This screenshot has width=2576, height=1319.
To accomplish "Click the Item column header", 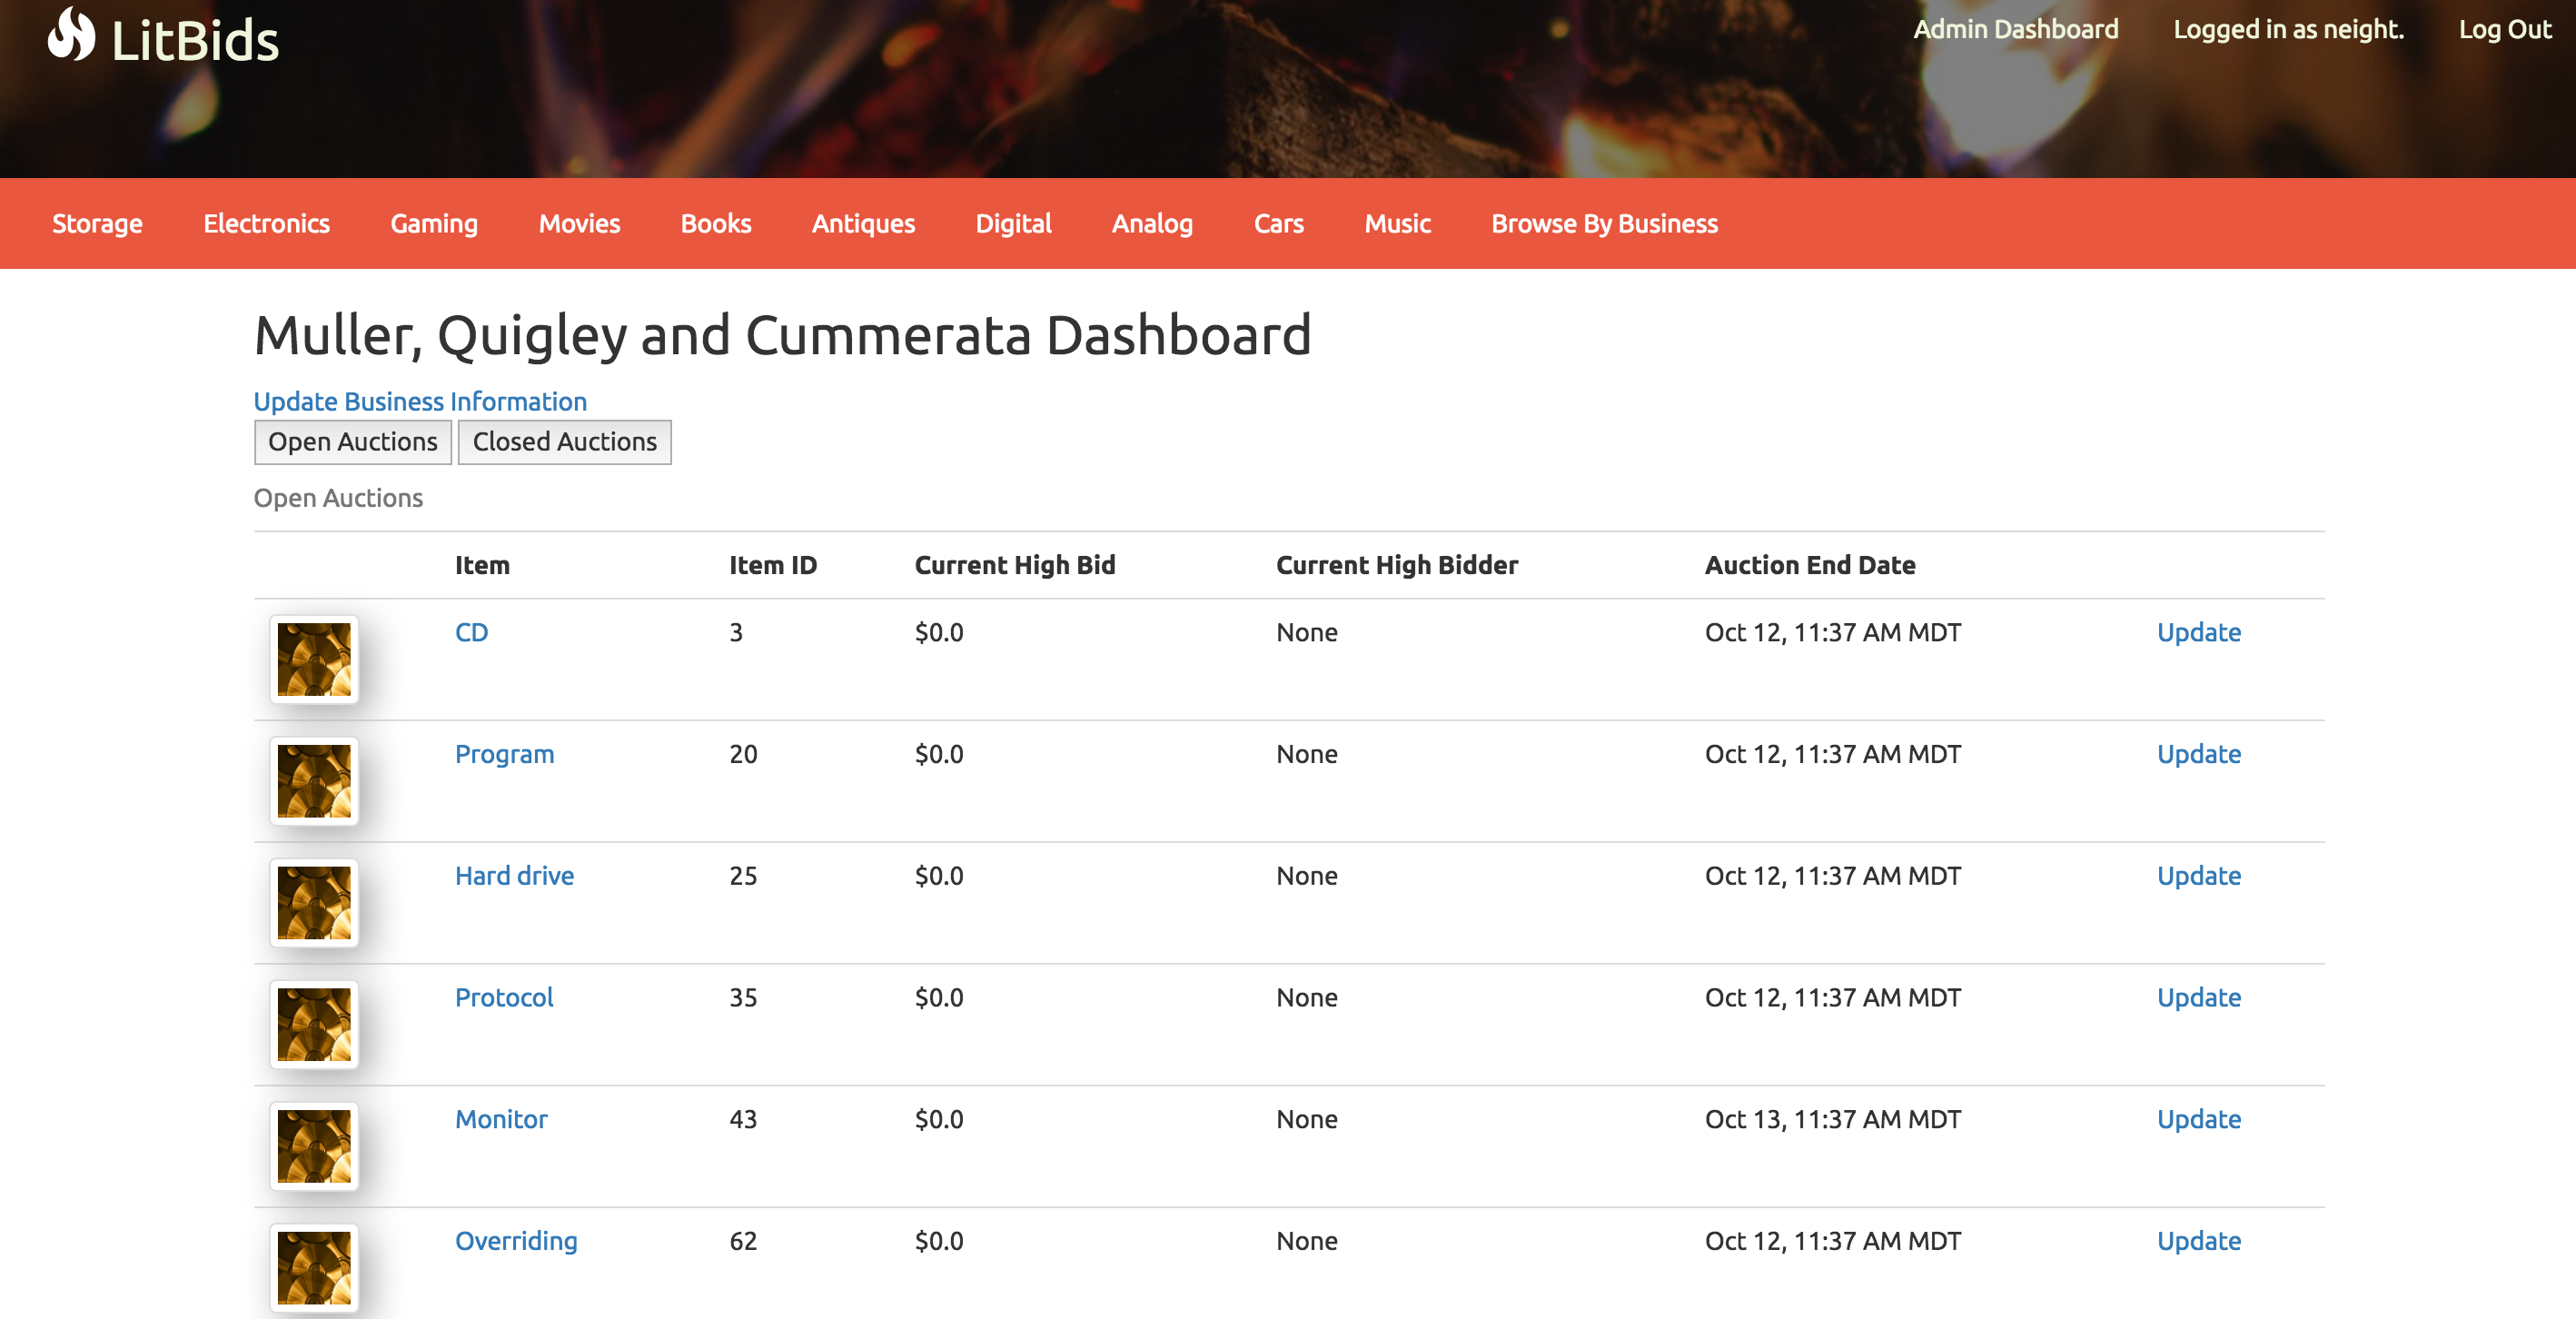I will [x=482, y=565].
